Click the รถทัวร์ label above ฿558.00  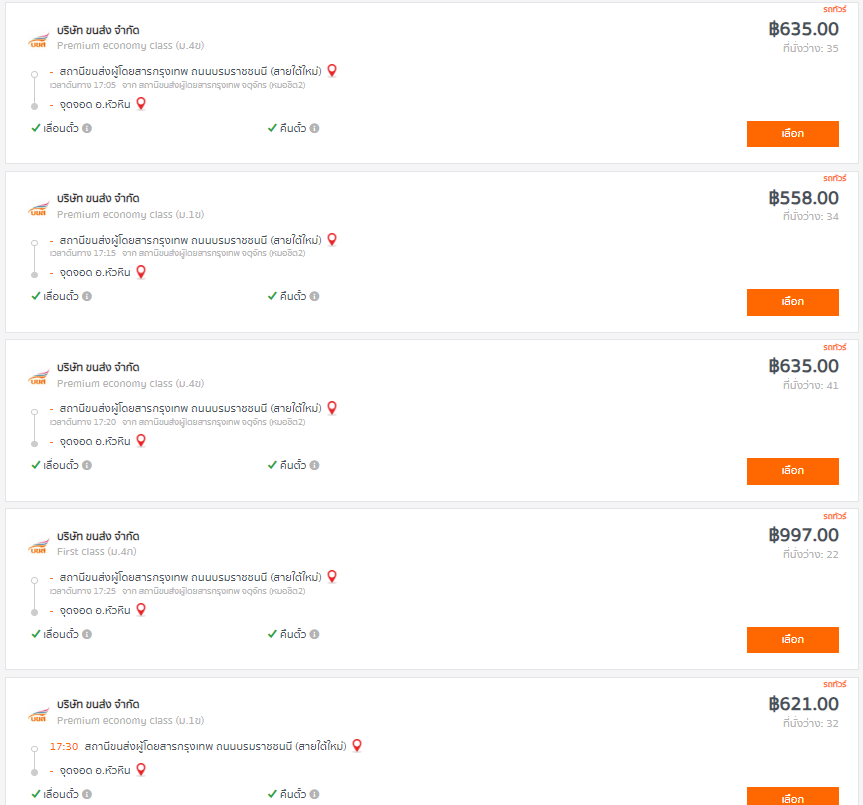[x=834, y=178]
